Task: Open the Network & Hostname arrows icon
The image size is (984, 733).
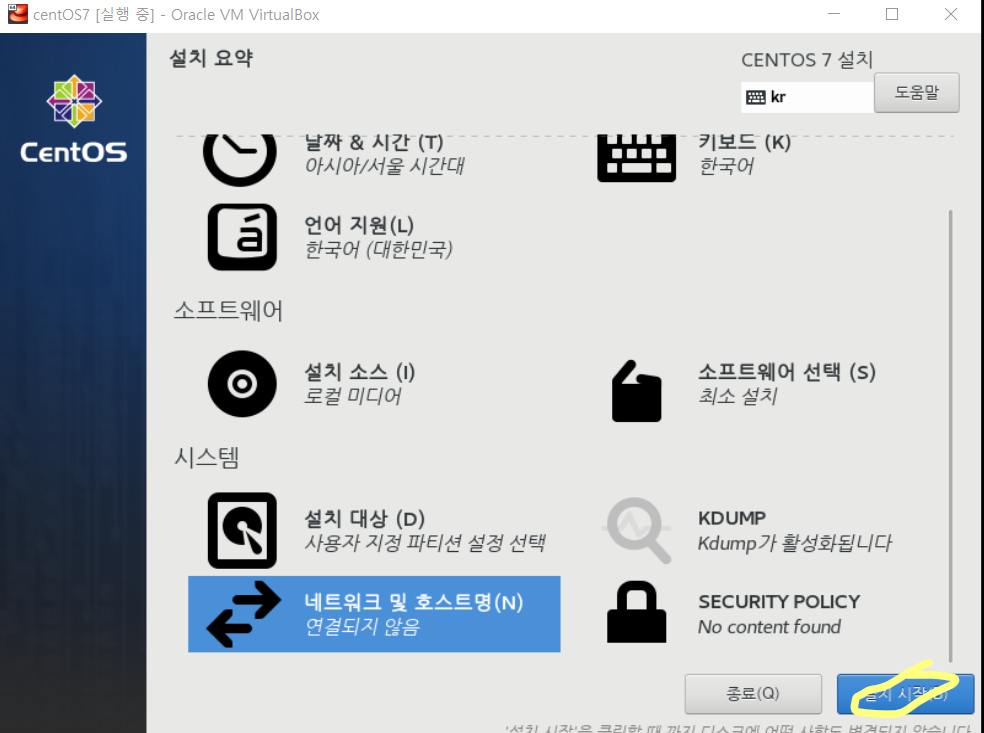Action: (x=243, y=614)
